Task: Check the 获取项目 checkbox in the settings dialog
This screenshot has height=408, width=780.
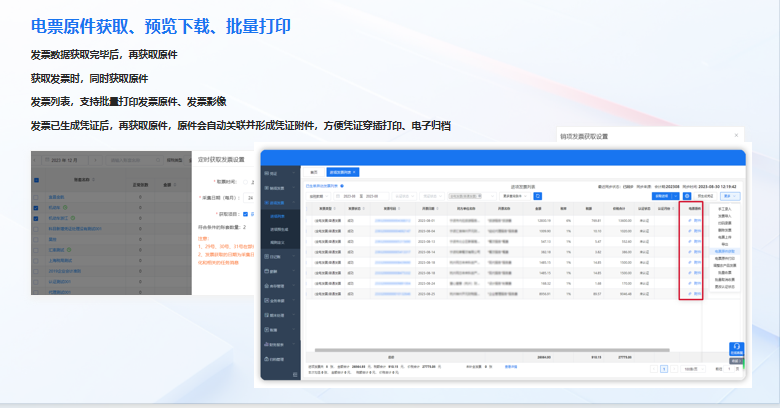Action: [x=247, y=213]
